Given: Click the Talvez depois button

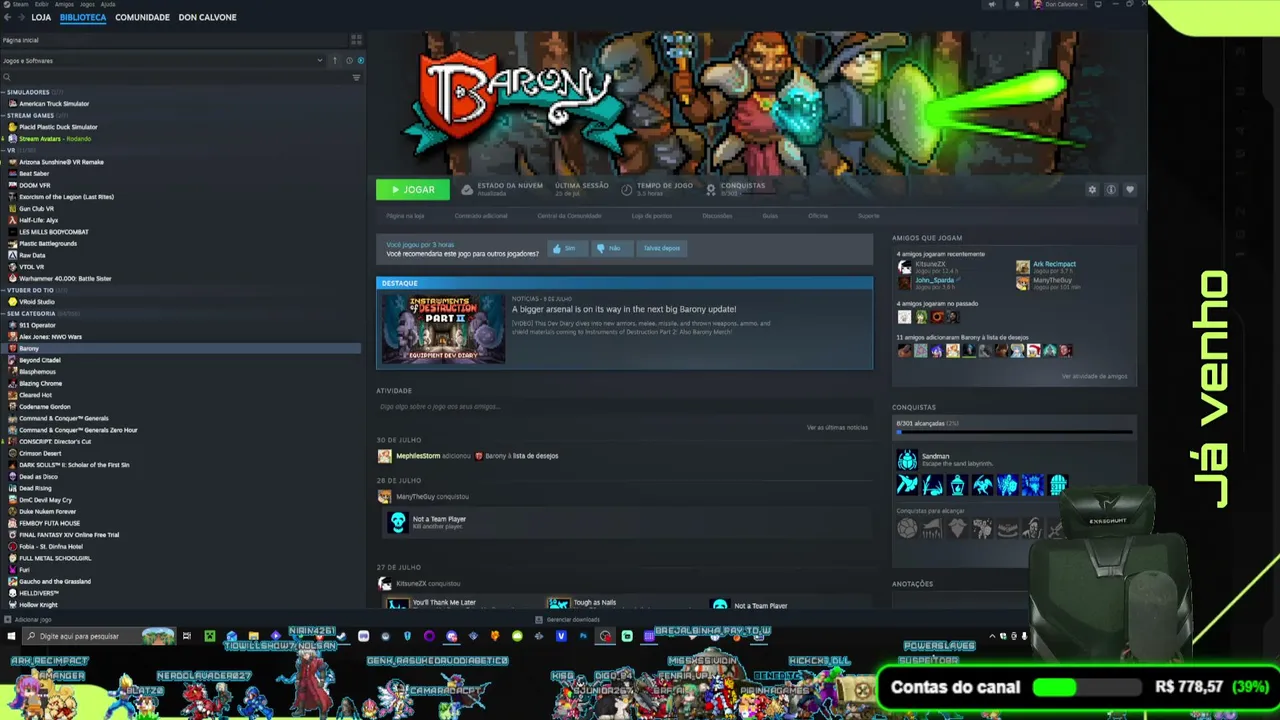Looking at the screenshot, I should [x=662, y=248].
